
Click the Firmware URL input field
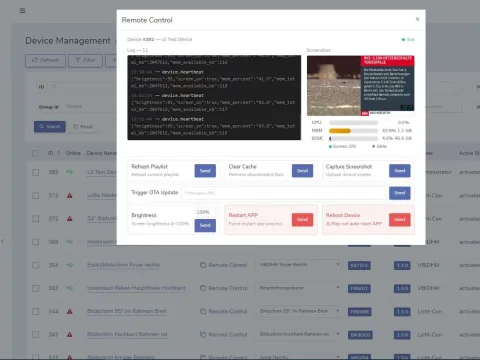(283, 193)
